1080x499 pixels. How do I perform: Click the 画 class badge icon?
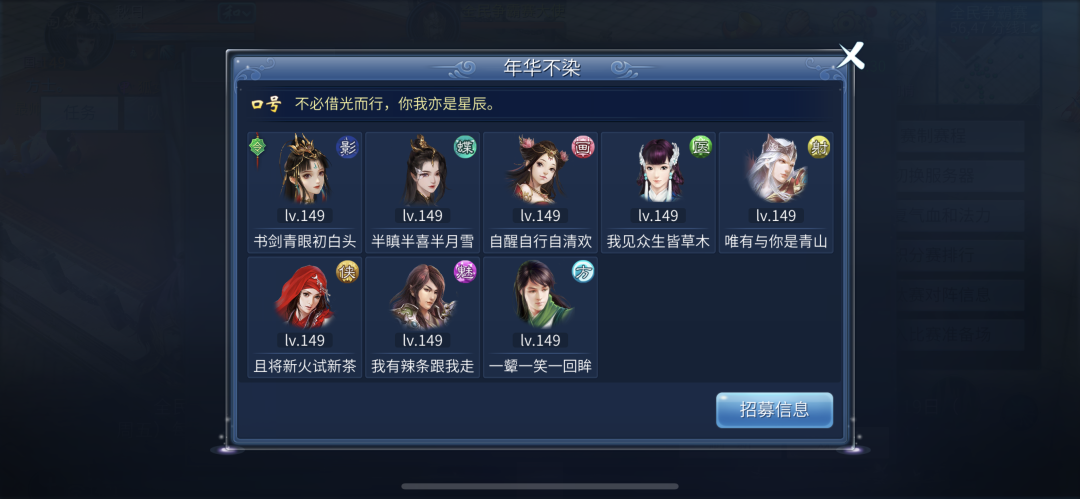tap(583, 147)
